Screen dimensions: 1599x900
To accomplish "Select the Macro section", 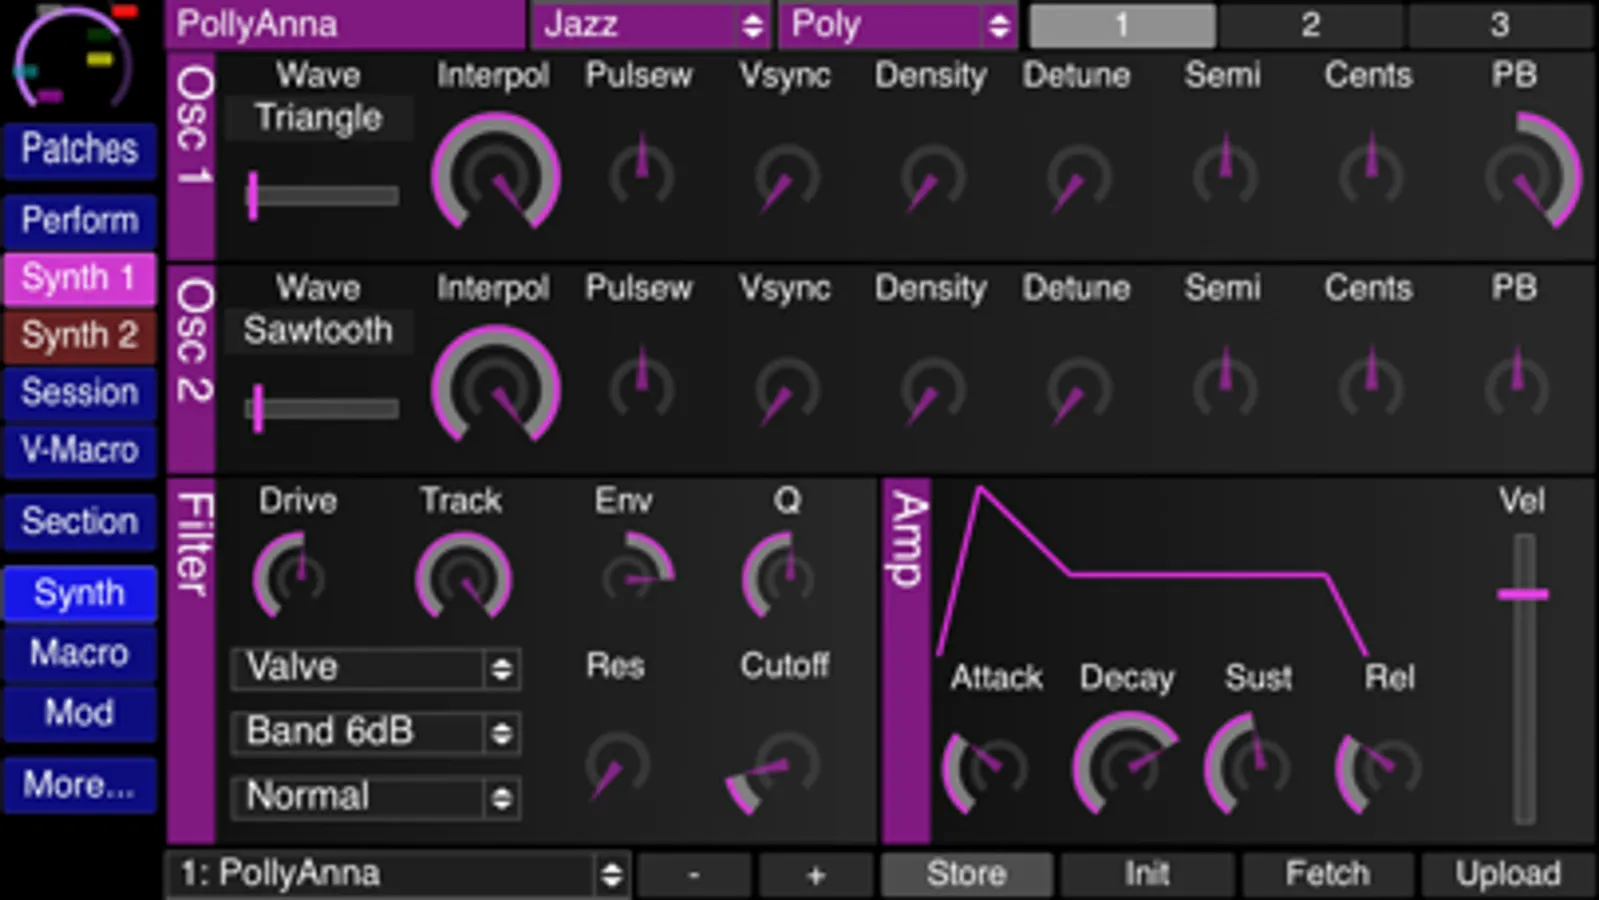I will click(80, 654).
